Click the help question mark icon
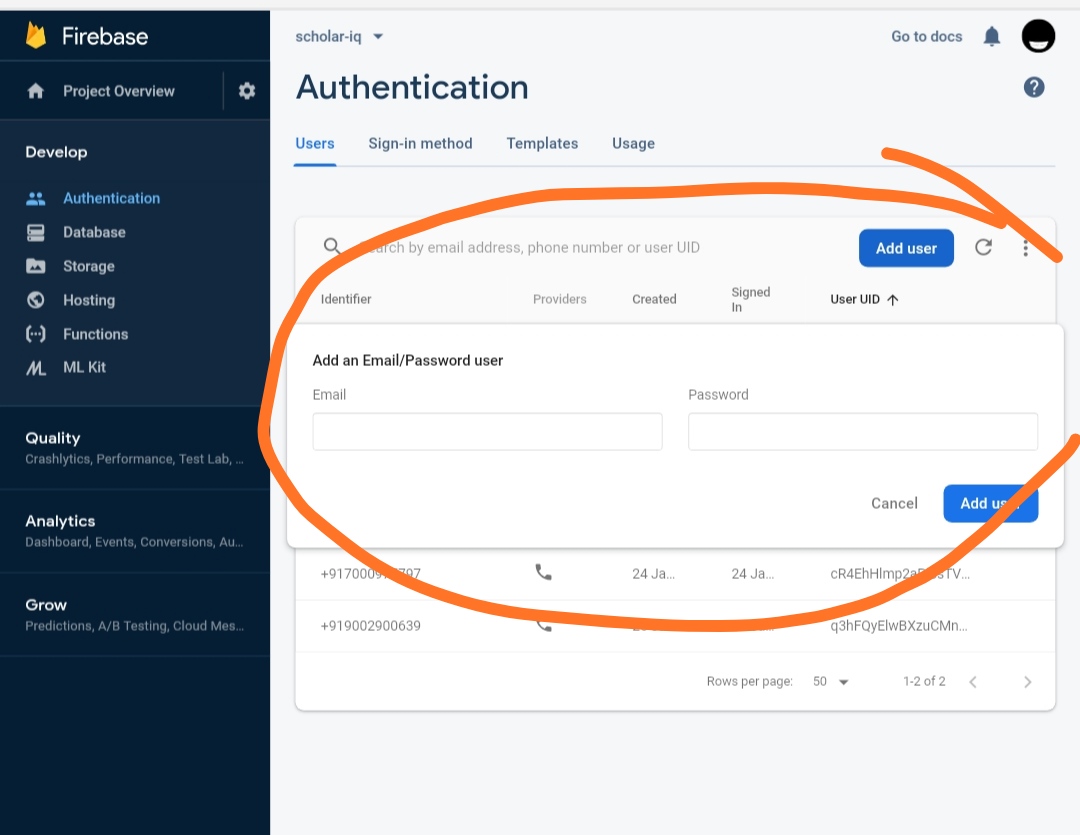1080x835 pixels. click(1034, 87)
